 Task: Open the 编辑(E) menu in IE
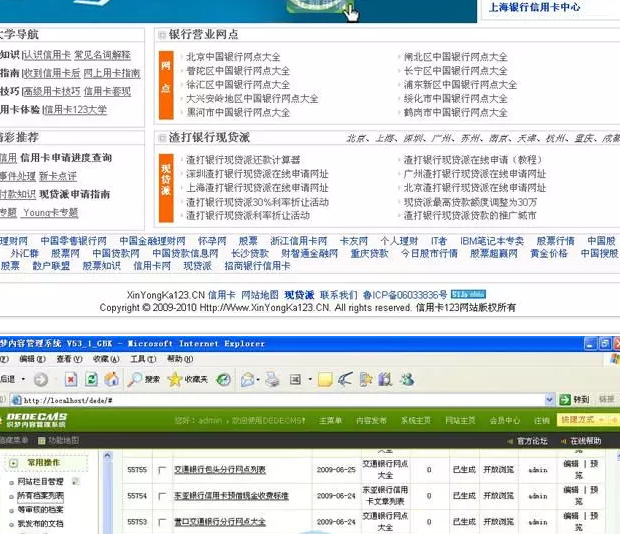coord(32,359)
